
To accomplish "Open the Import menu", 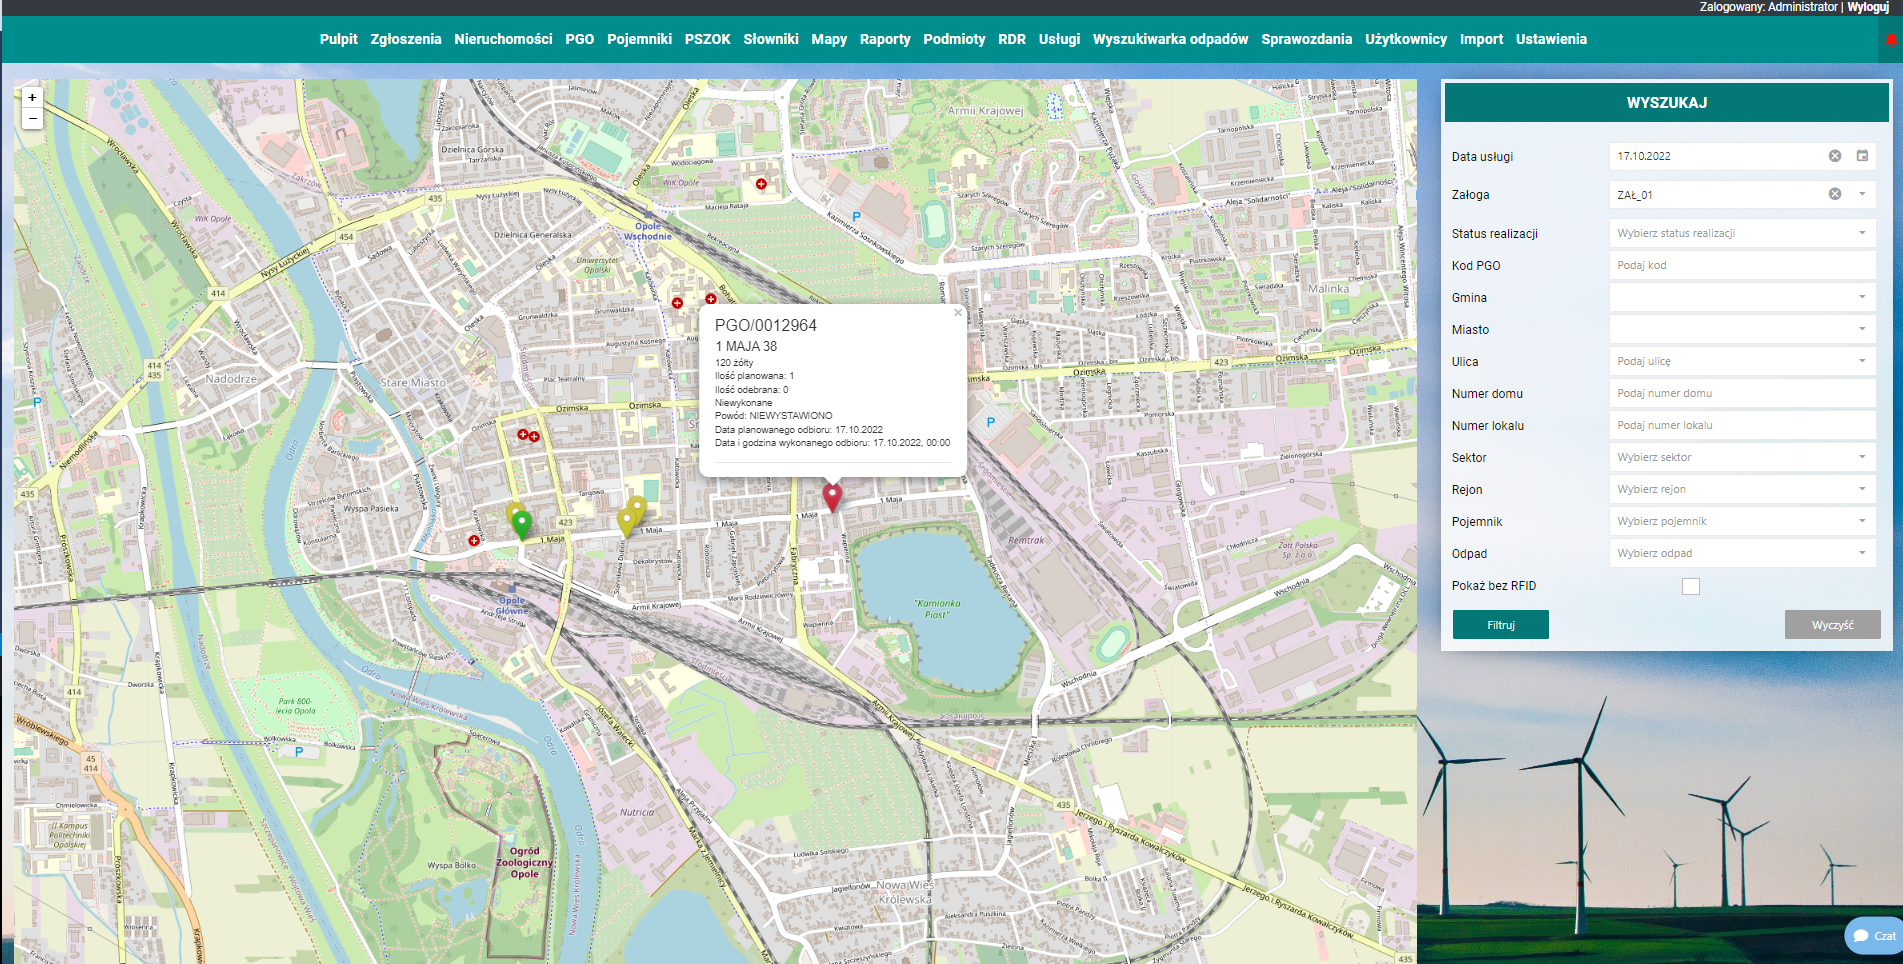I will coord(1481,39).
